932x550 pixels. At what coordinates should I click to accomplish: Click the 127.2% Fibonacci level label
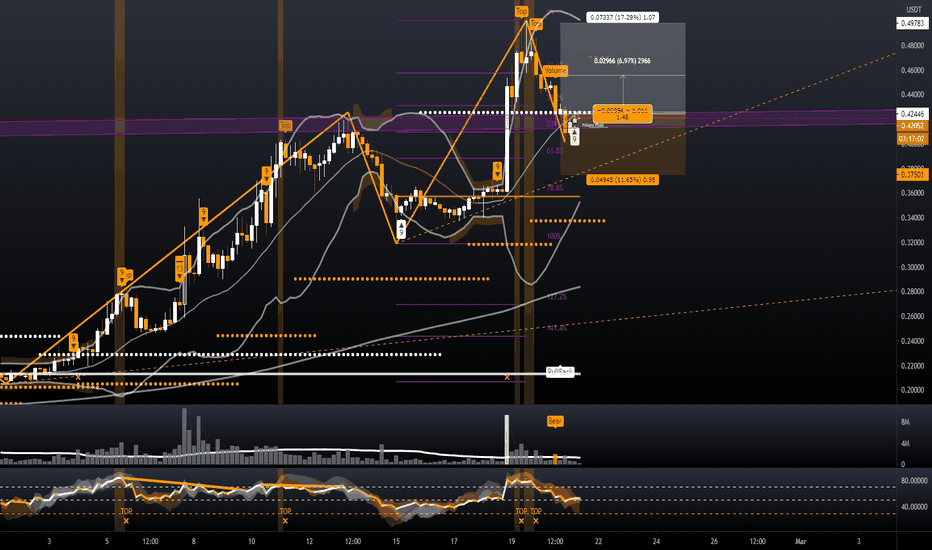(556, 297)
